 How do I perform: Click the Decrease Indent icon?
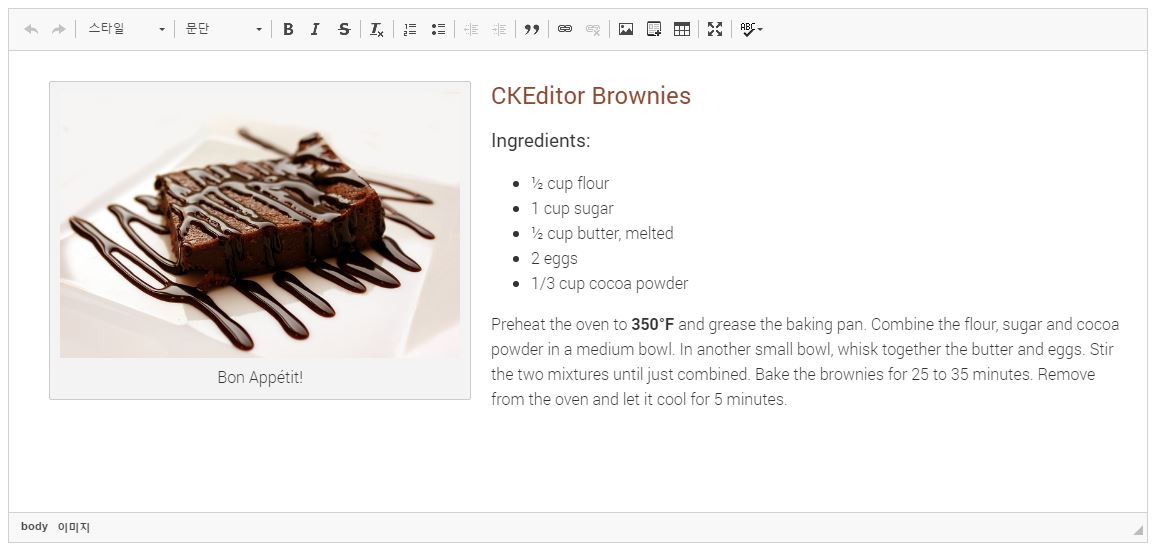pos(471,29)
